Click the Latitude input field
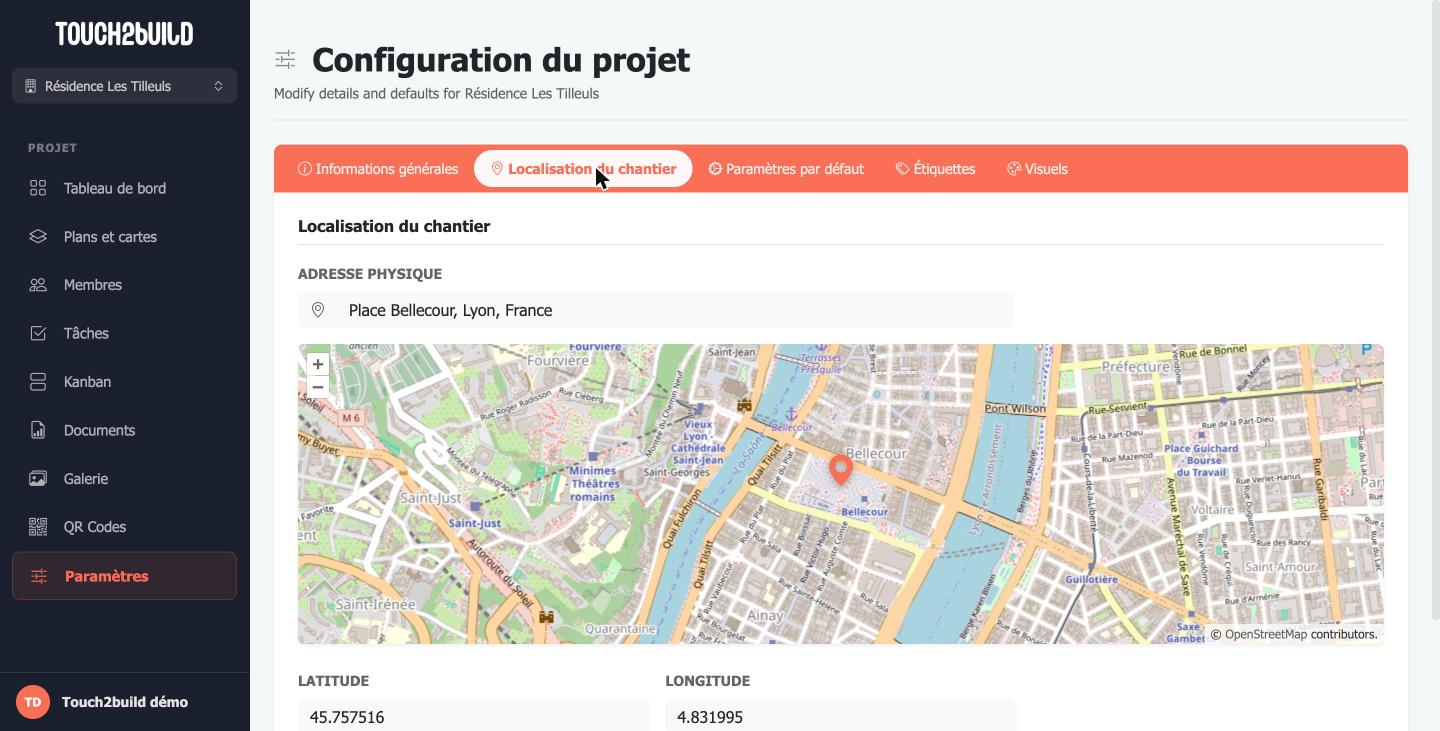The height and width of the screenshot is (731, 1440). click(x=473, y=717)
